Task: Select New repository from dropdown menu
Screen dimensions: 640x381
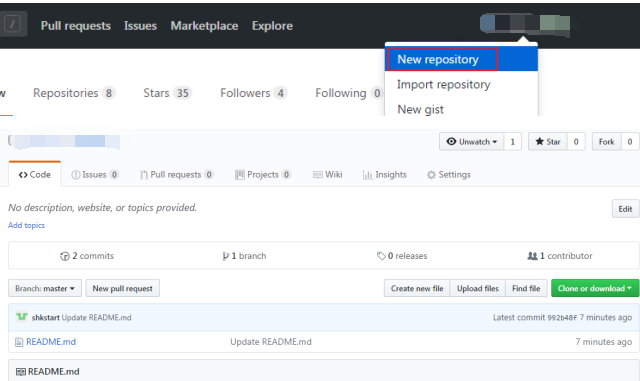Action: point(461,59)
